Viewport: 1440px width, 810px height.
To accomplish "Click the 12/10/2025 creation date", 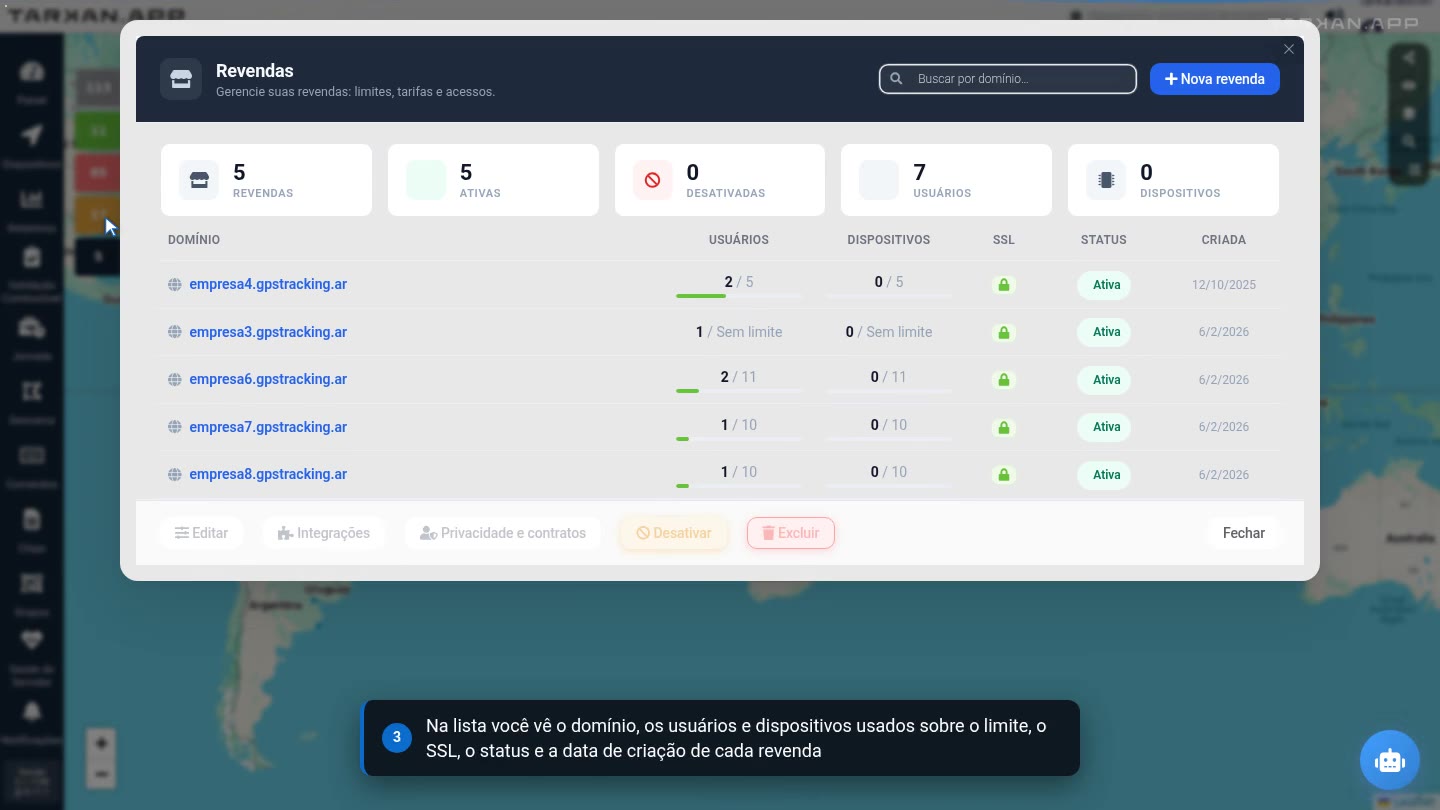I will tap(1224, 285).
